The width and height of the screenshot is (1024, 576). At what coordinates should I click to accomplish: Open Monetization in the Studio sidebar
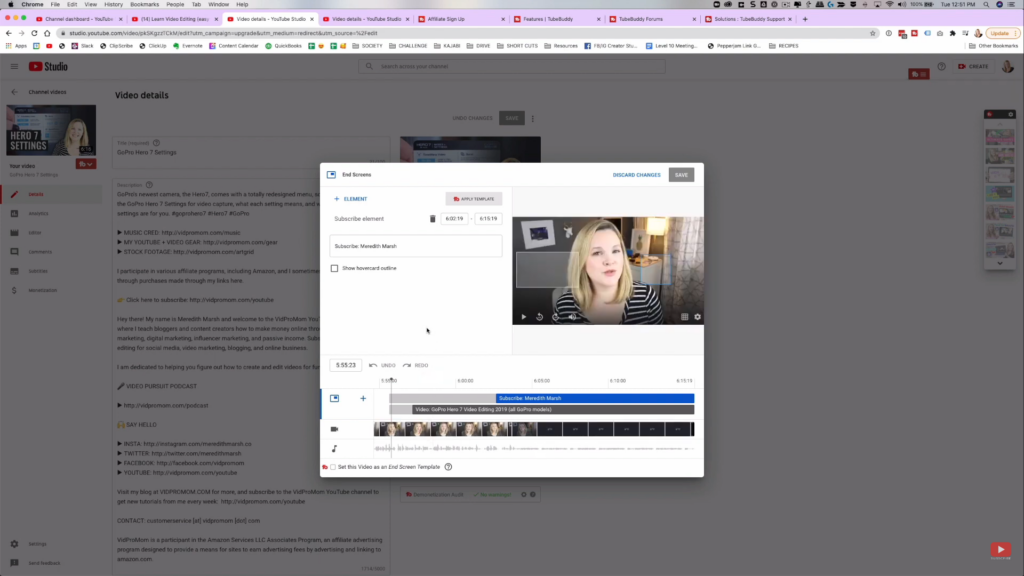51,290
